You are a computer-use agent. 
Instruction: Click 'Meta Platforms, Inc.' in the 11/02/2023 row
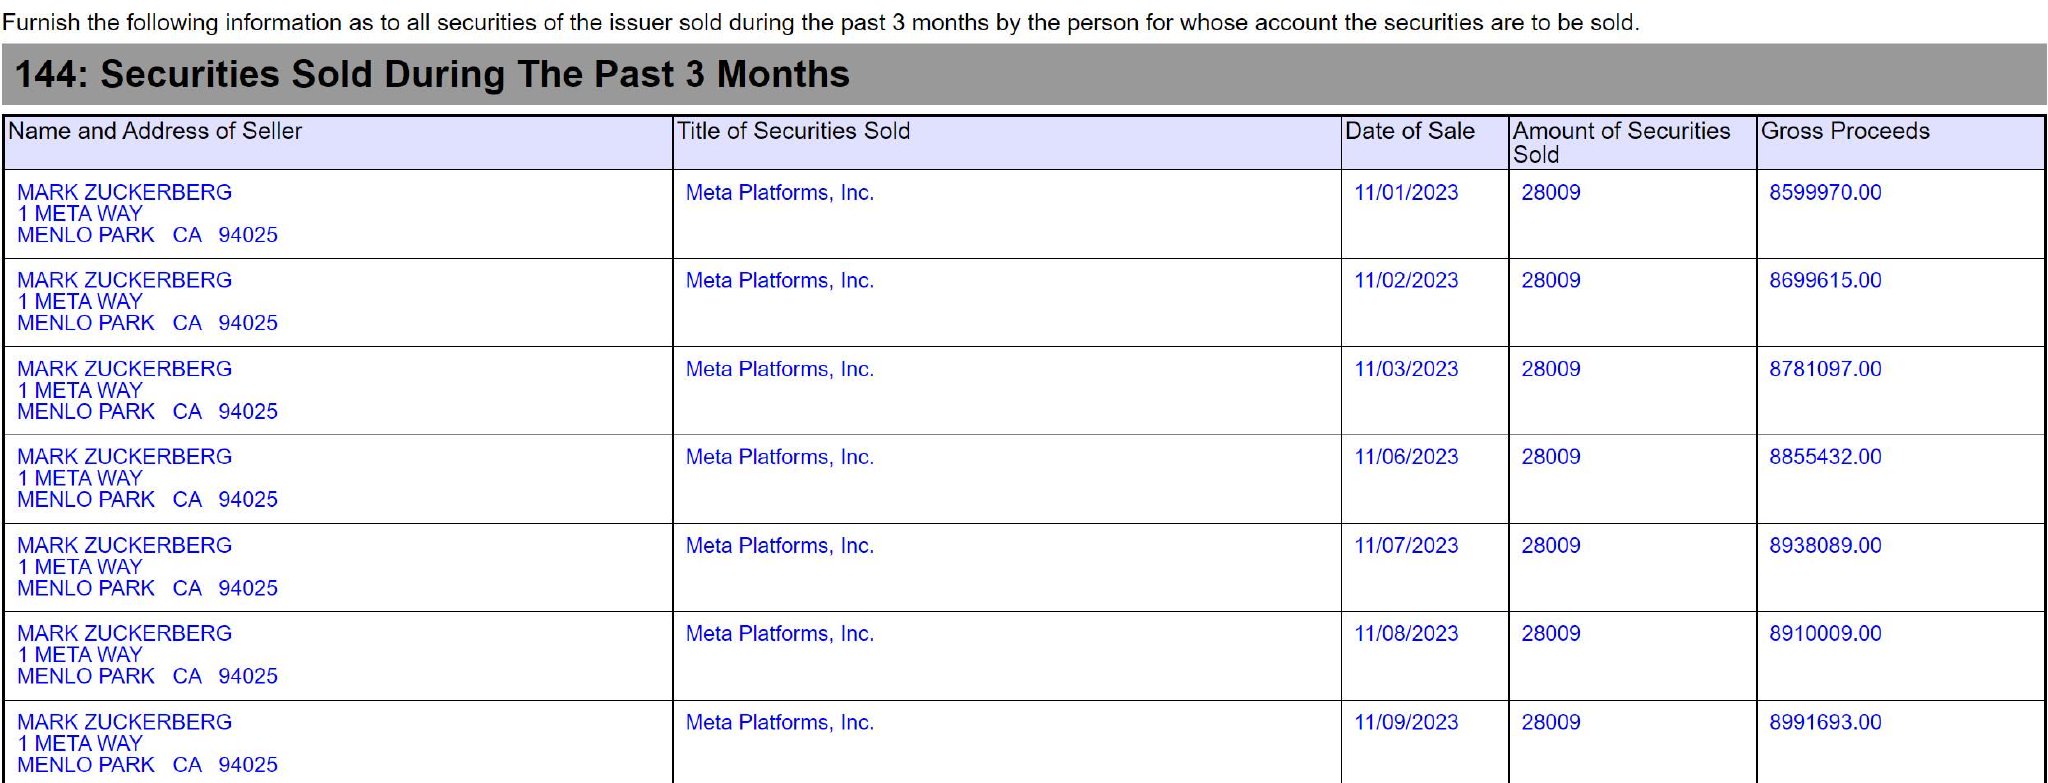[780, 281]
